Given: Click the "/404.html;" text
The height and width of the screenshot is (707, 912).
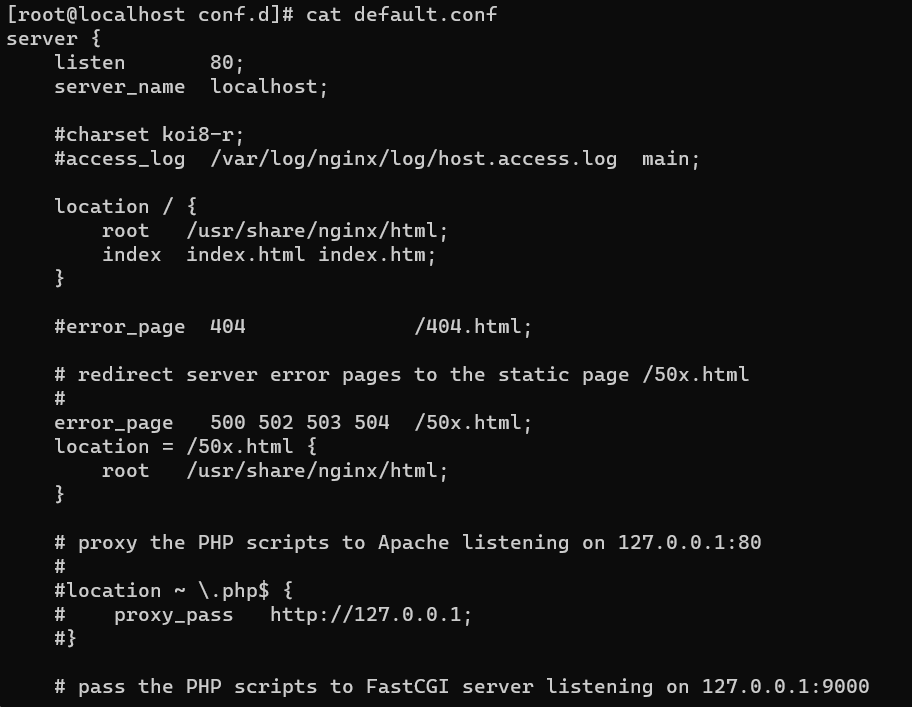Looking at the screenshot, I should [x=473, y=326].
